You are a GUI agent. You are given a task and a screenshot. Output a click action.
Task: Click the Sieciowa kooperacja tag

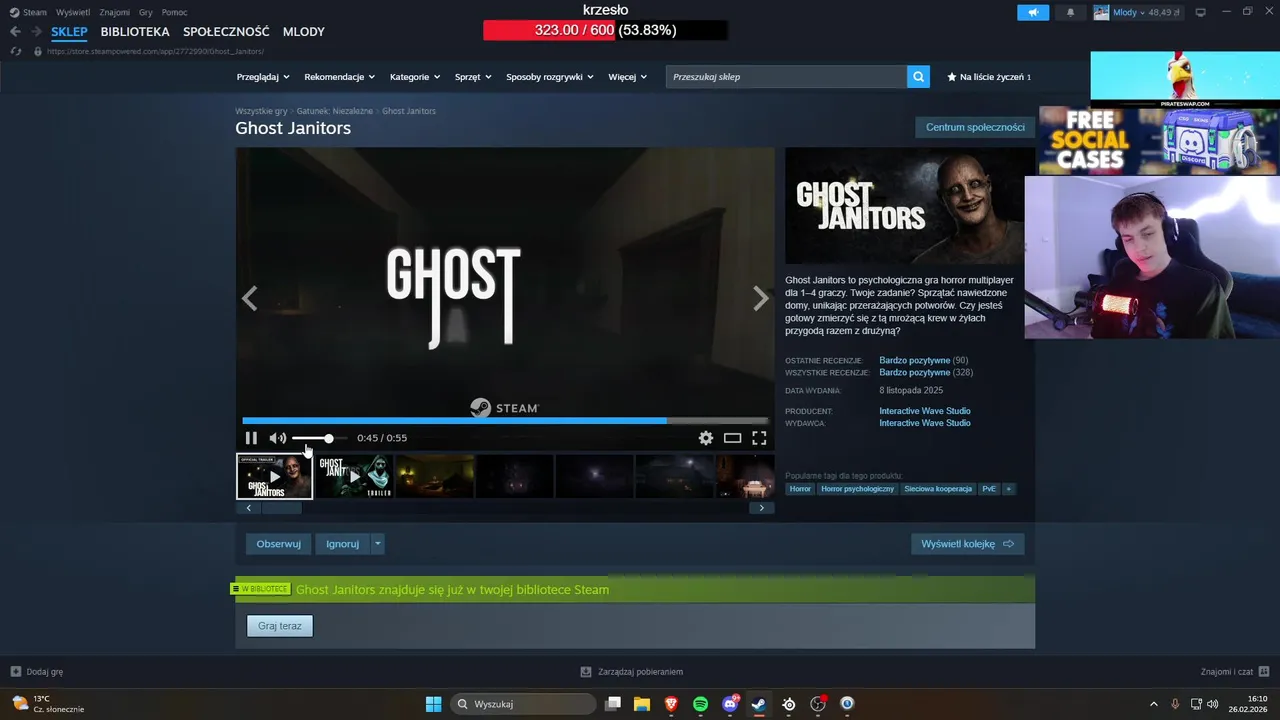pyautogui.click(x=938, y=489)
